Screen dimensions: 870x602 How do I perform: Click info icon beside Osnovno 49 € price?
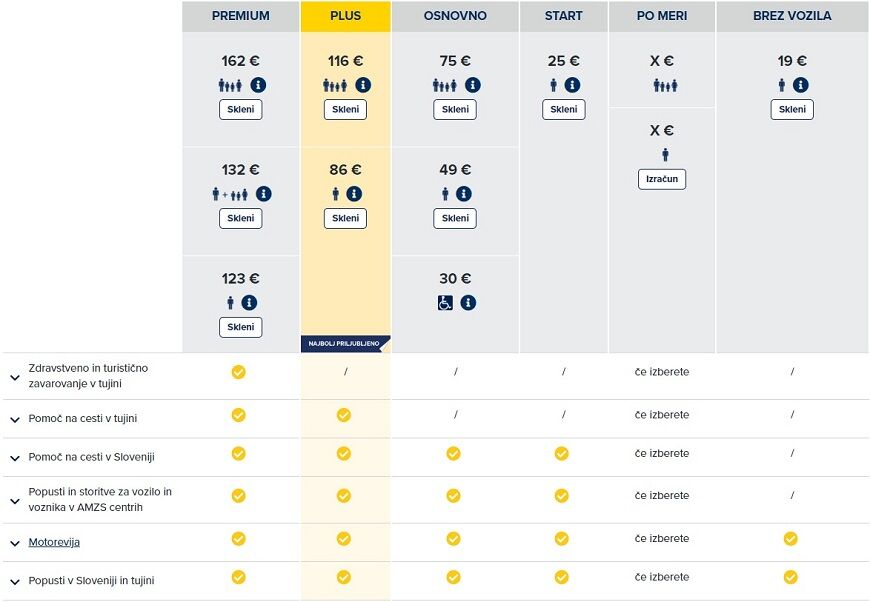click(x=463, y=194)
